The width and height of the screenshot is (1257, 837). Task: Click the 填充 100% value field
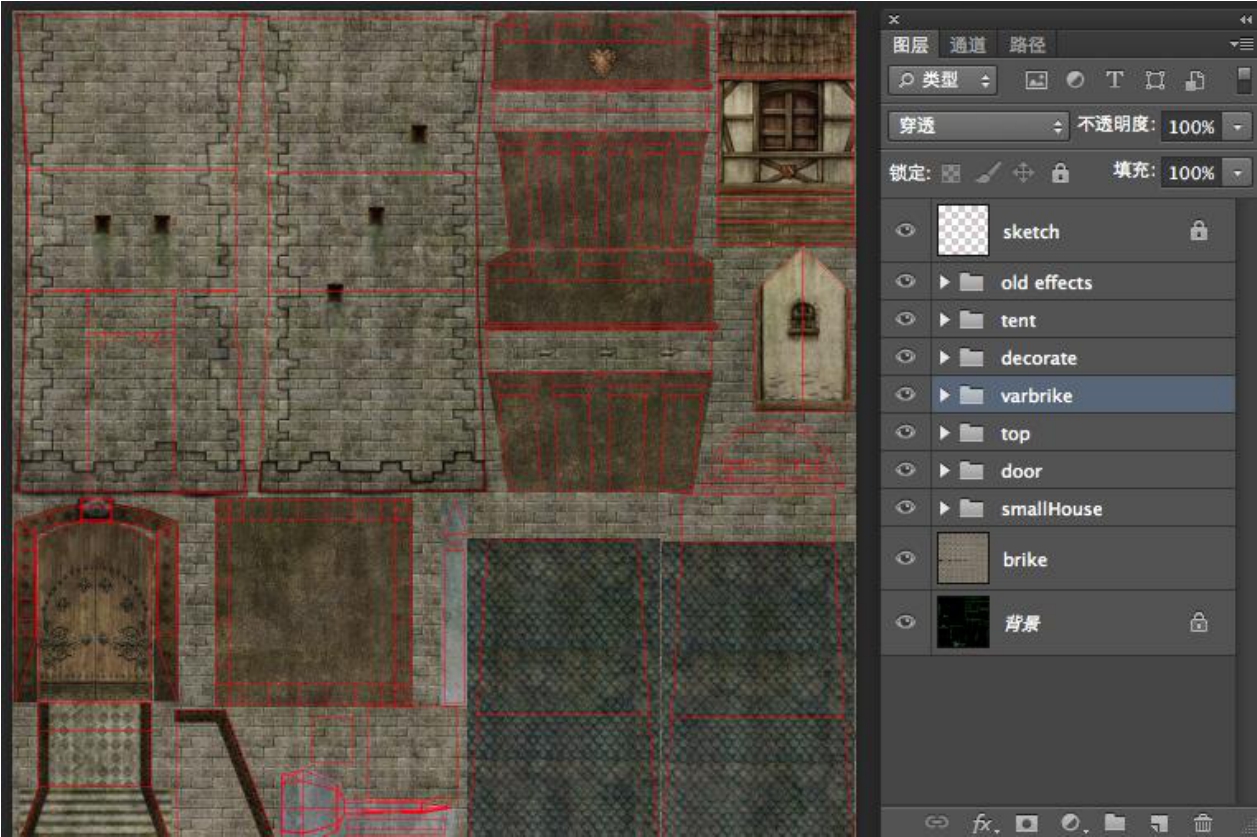pyautogui.click(x=1192, y=173)
